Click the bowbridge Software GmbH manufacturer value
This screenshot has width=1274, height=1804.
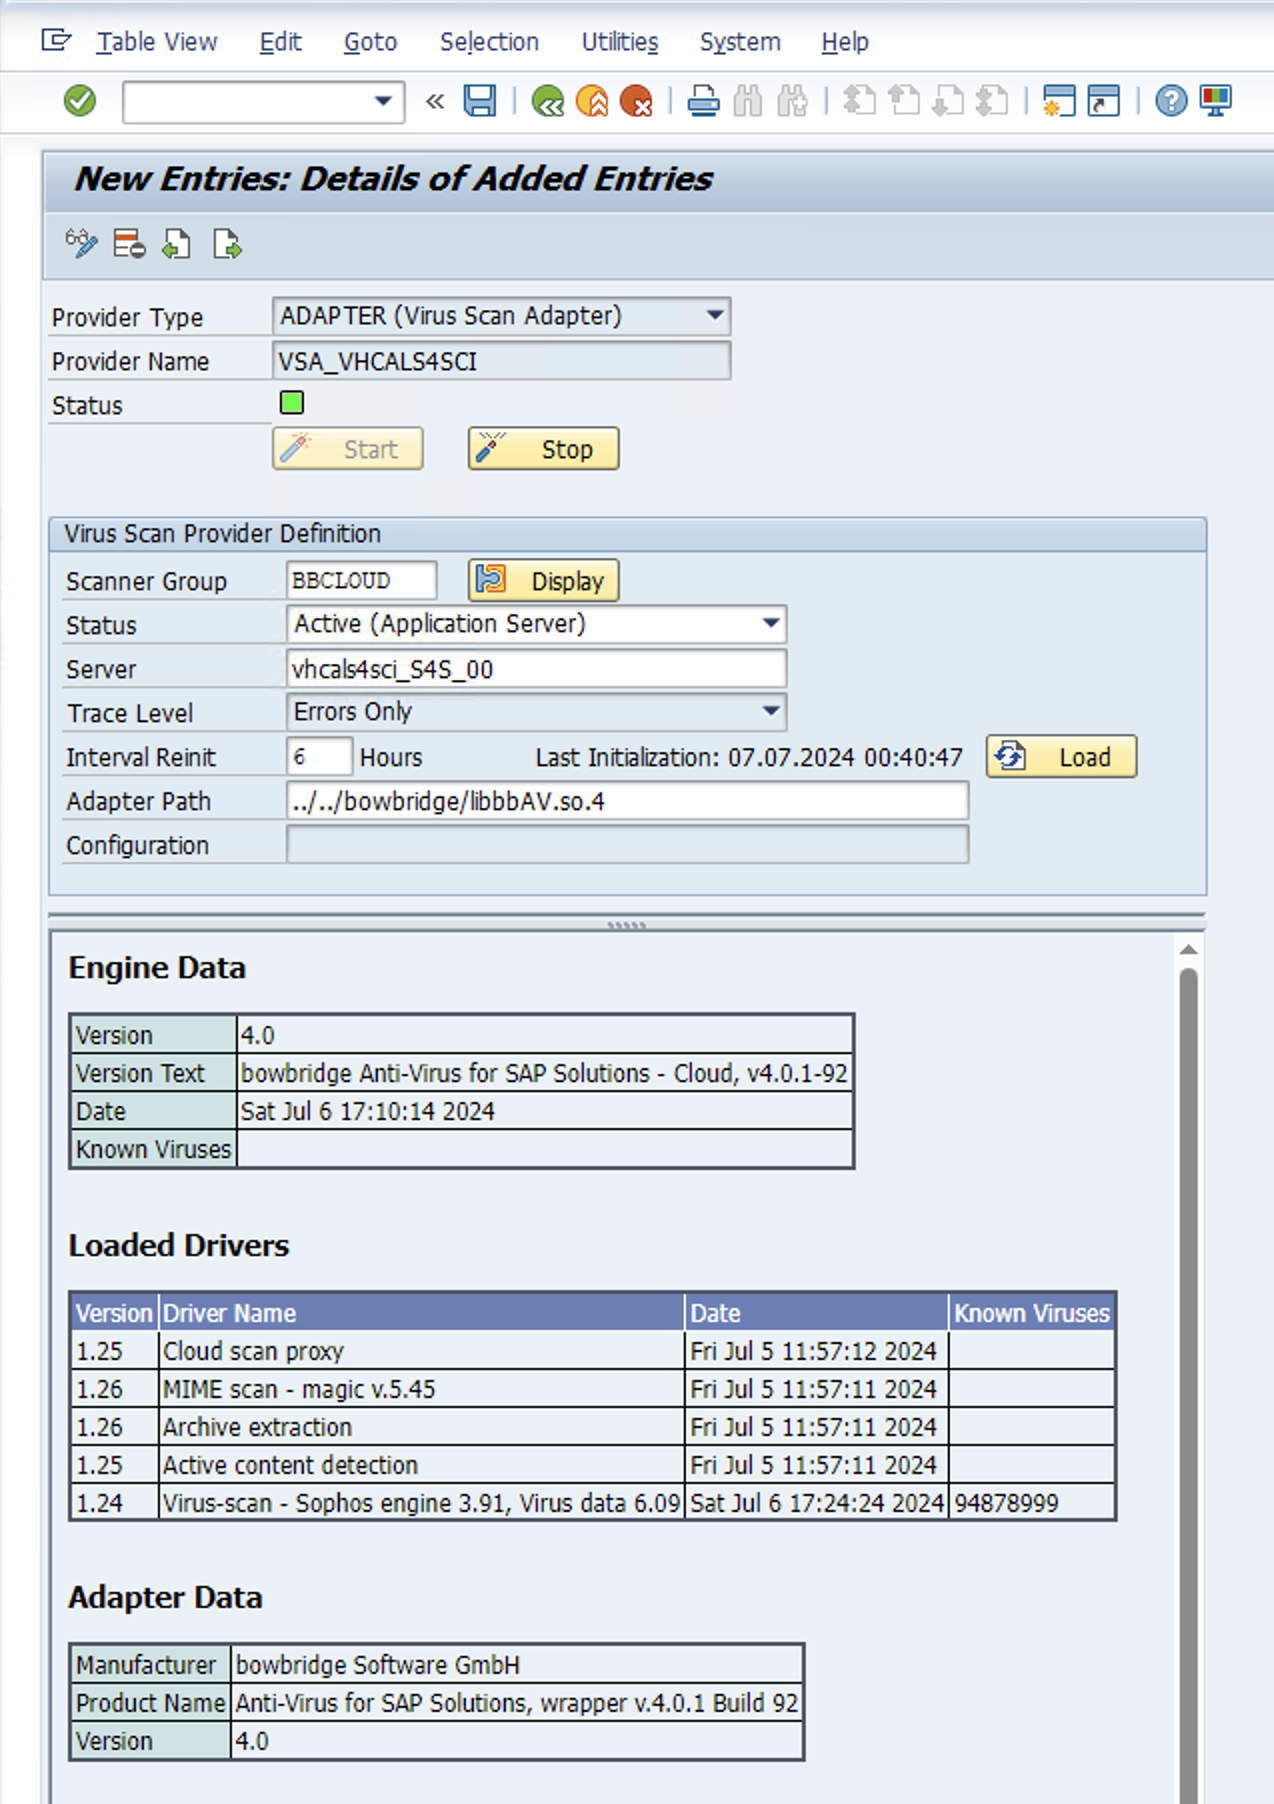[378, 1665]
